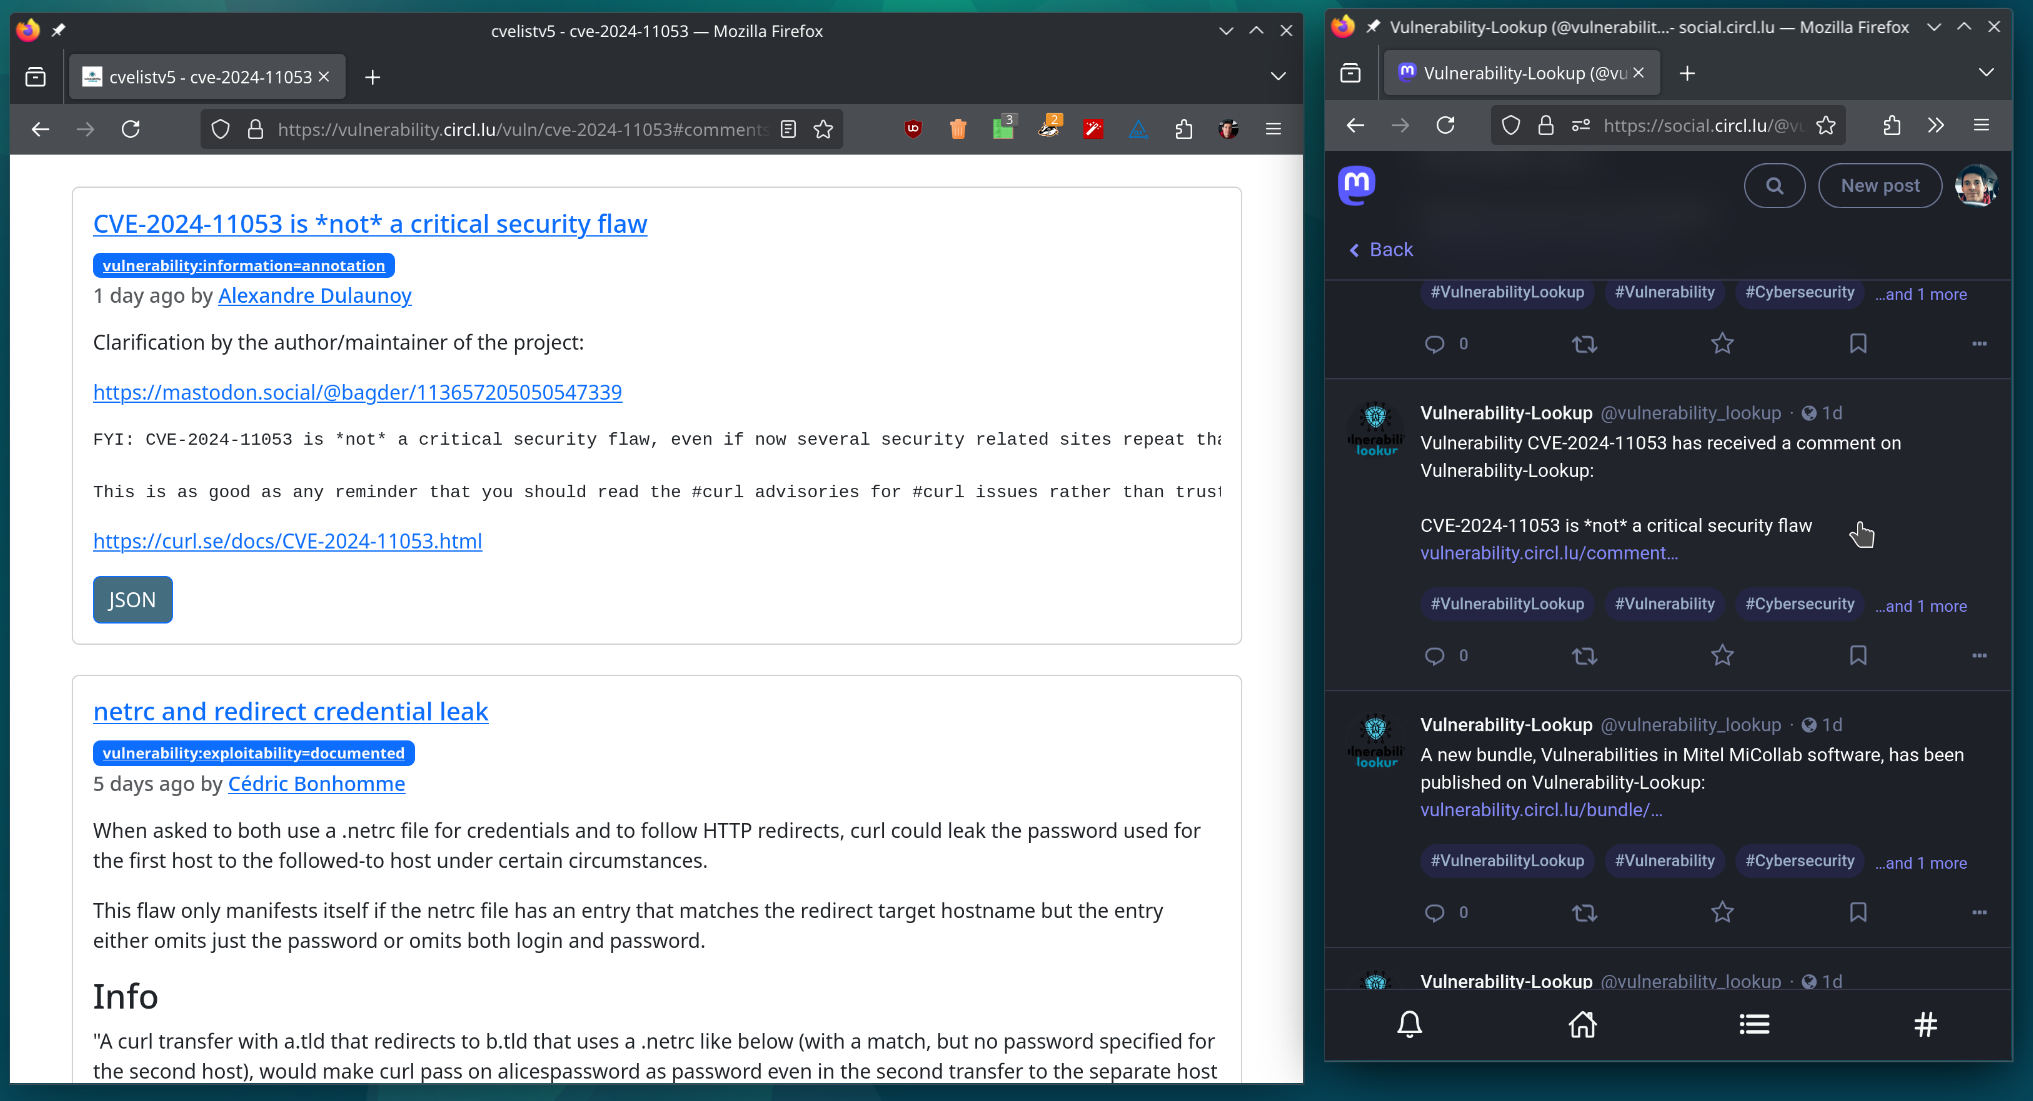Toggle the star/favorite on third Mastodon post
The image size is (2033, 1101).
pos(1721,913)
